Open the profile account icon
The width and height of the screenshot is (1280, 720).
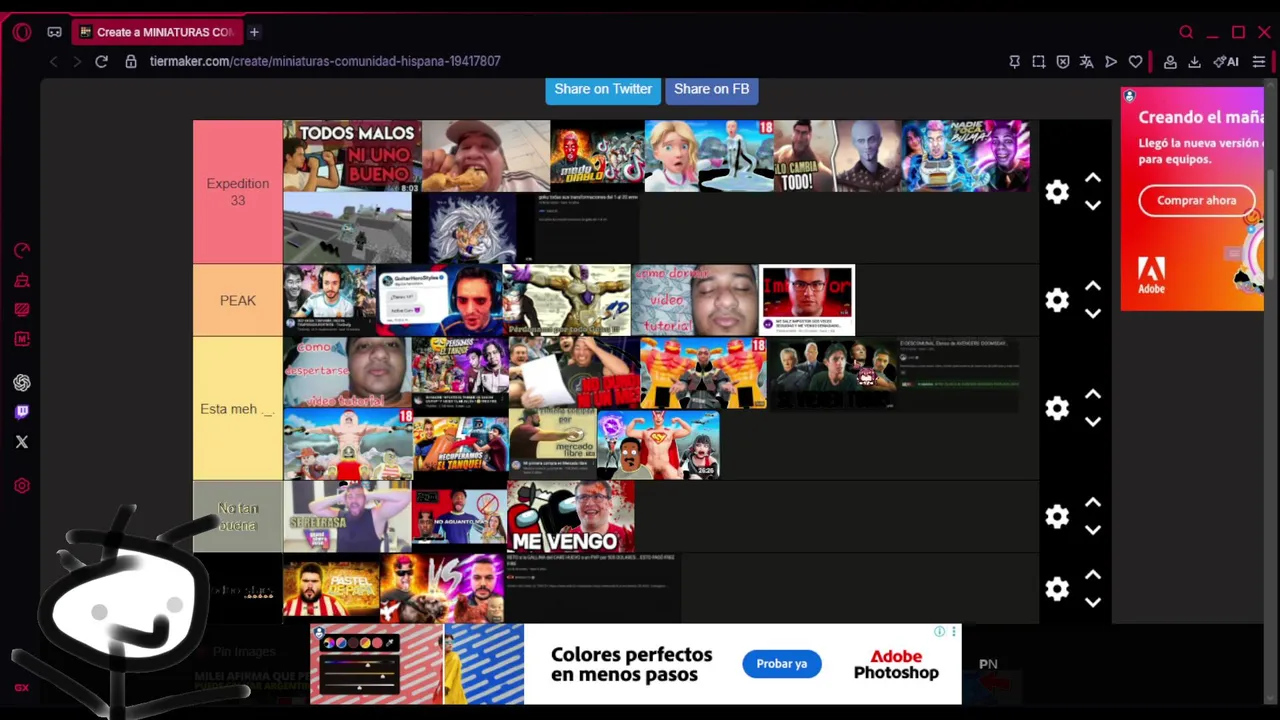click(x=1169, y=61)
